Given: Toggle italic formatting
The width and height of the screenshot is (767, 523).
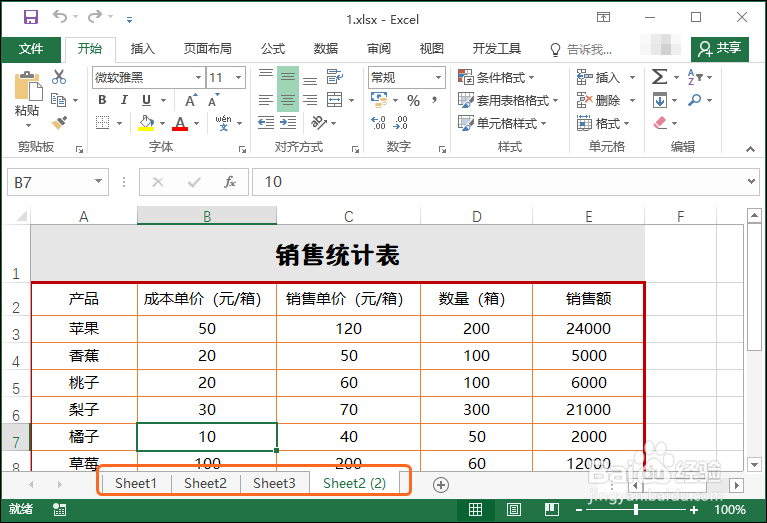Looking at the screenshot, I should click(124, 100).
